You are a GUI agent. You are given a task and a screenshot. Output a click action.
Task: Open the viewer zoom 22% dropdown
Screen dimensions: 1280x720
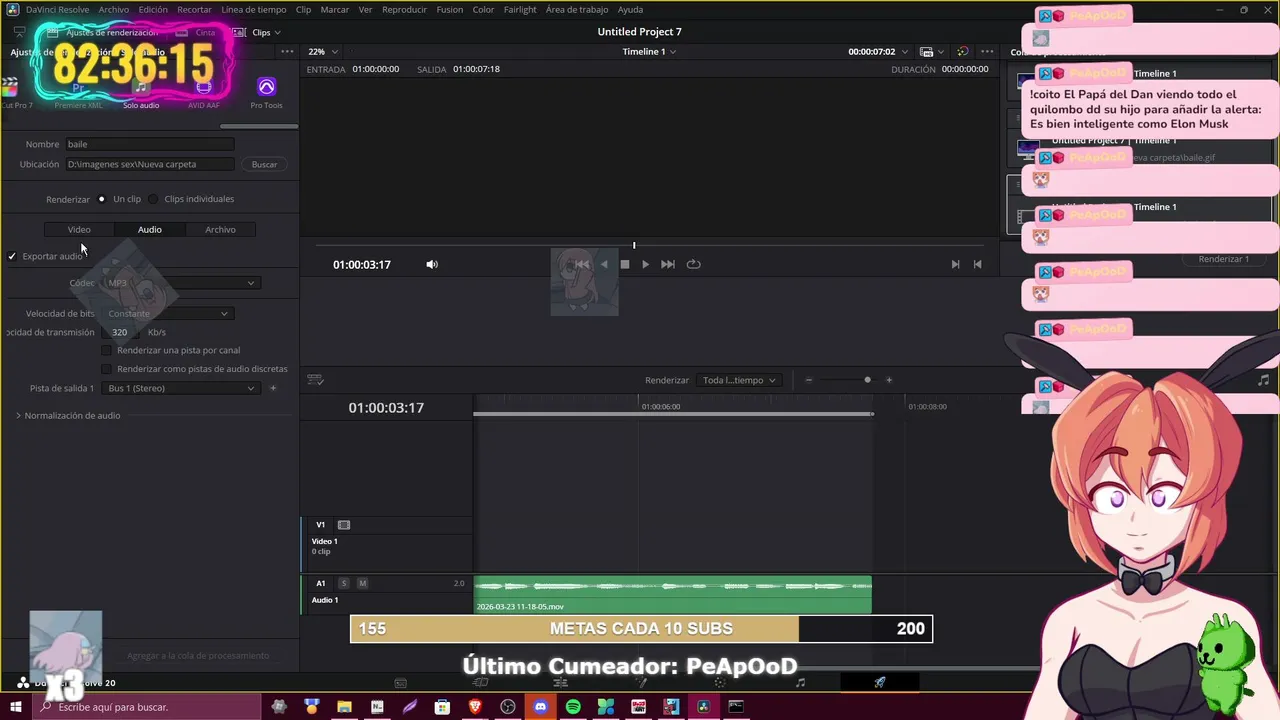[x=323, y=51]
